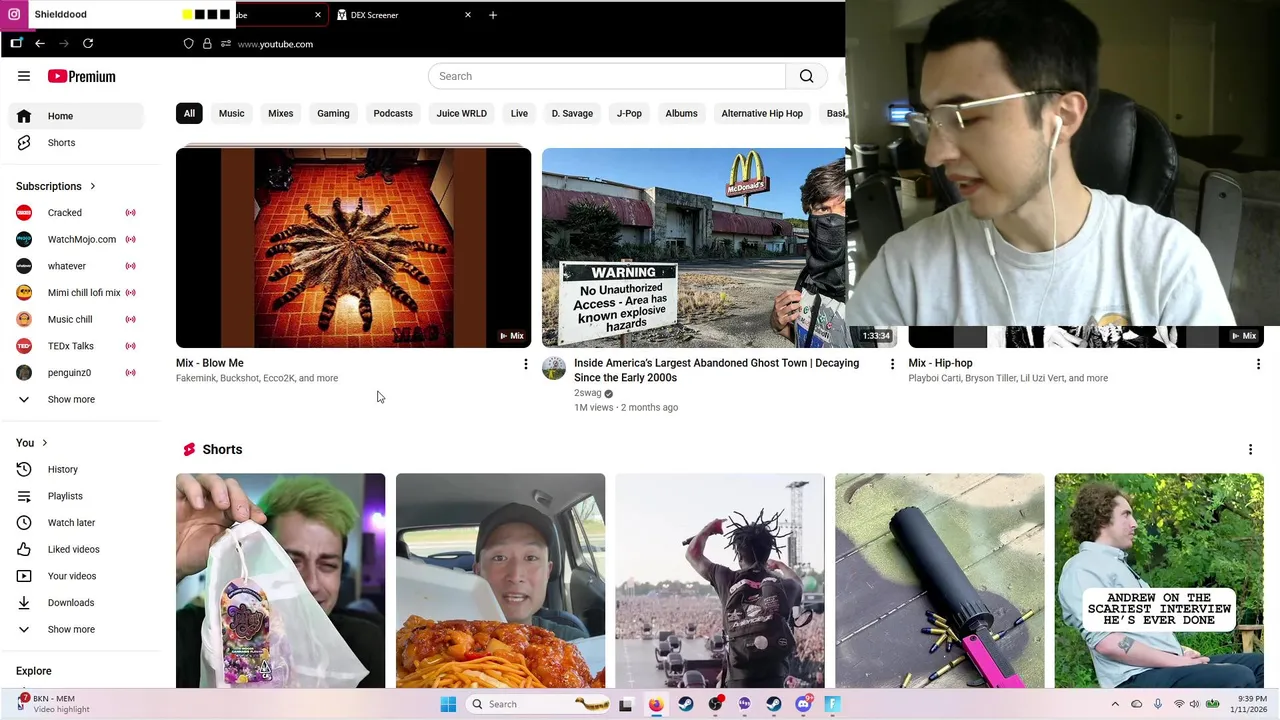This screenshot has height=720, width=1280.
Task: Open Windows Start menu
Action: [x=448, y=704]
